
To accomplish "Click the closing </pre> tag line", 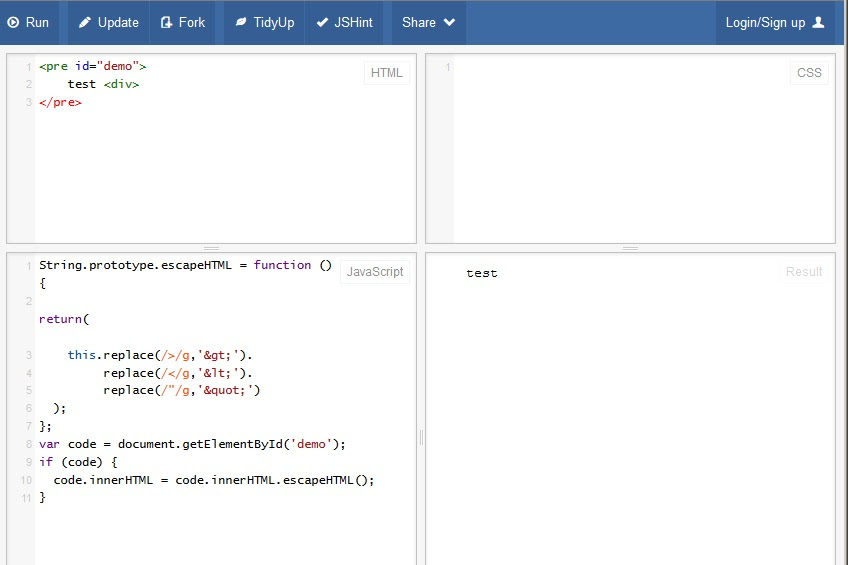I will pyautogui.click(x=60, y=102).
